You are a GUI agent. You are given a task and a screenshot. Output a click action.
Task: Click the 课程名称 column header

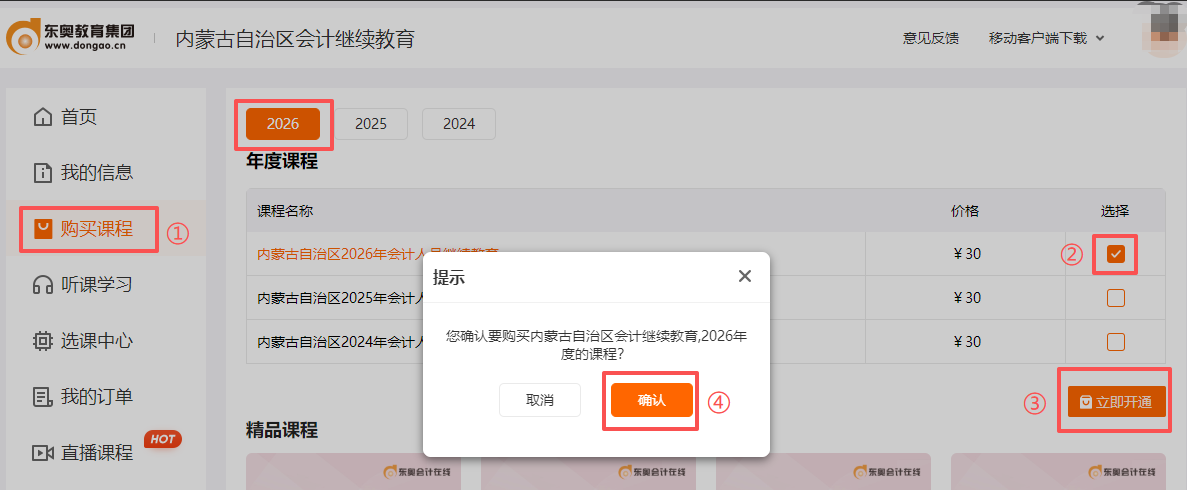[285, 211]
